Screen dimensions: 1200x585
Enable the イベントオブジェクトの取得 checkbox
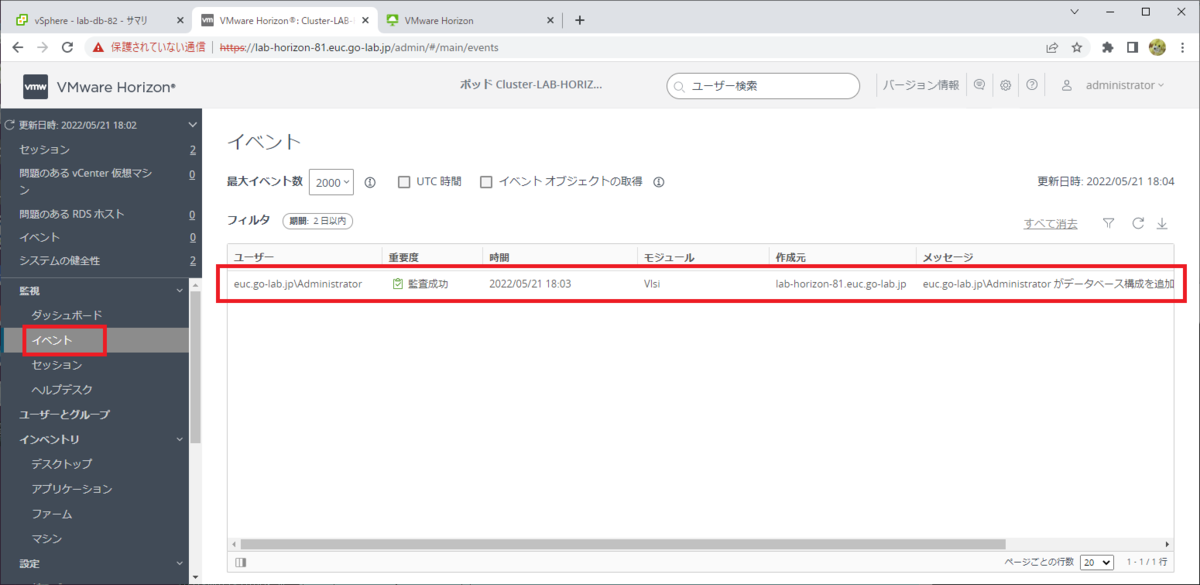click(486, 182)
